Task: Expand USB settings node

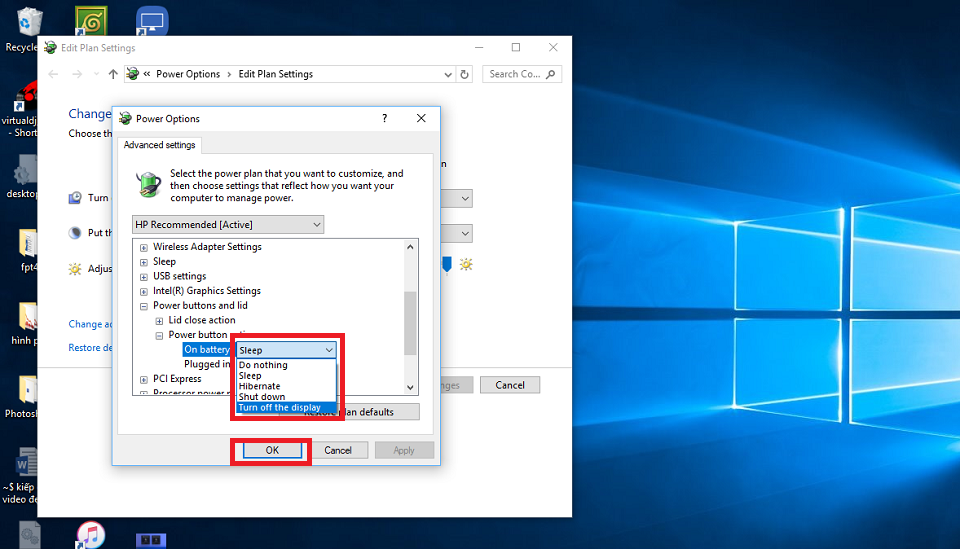Action: 144,277
